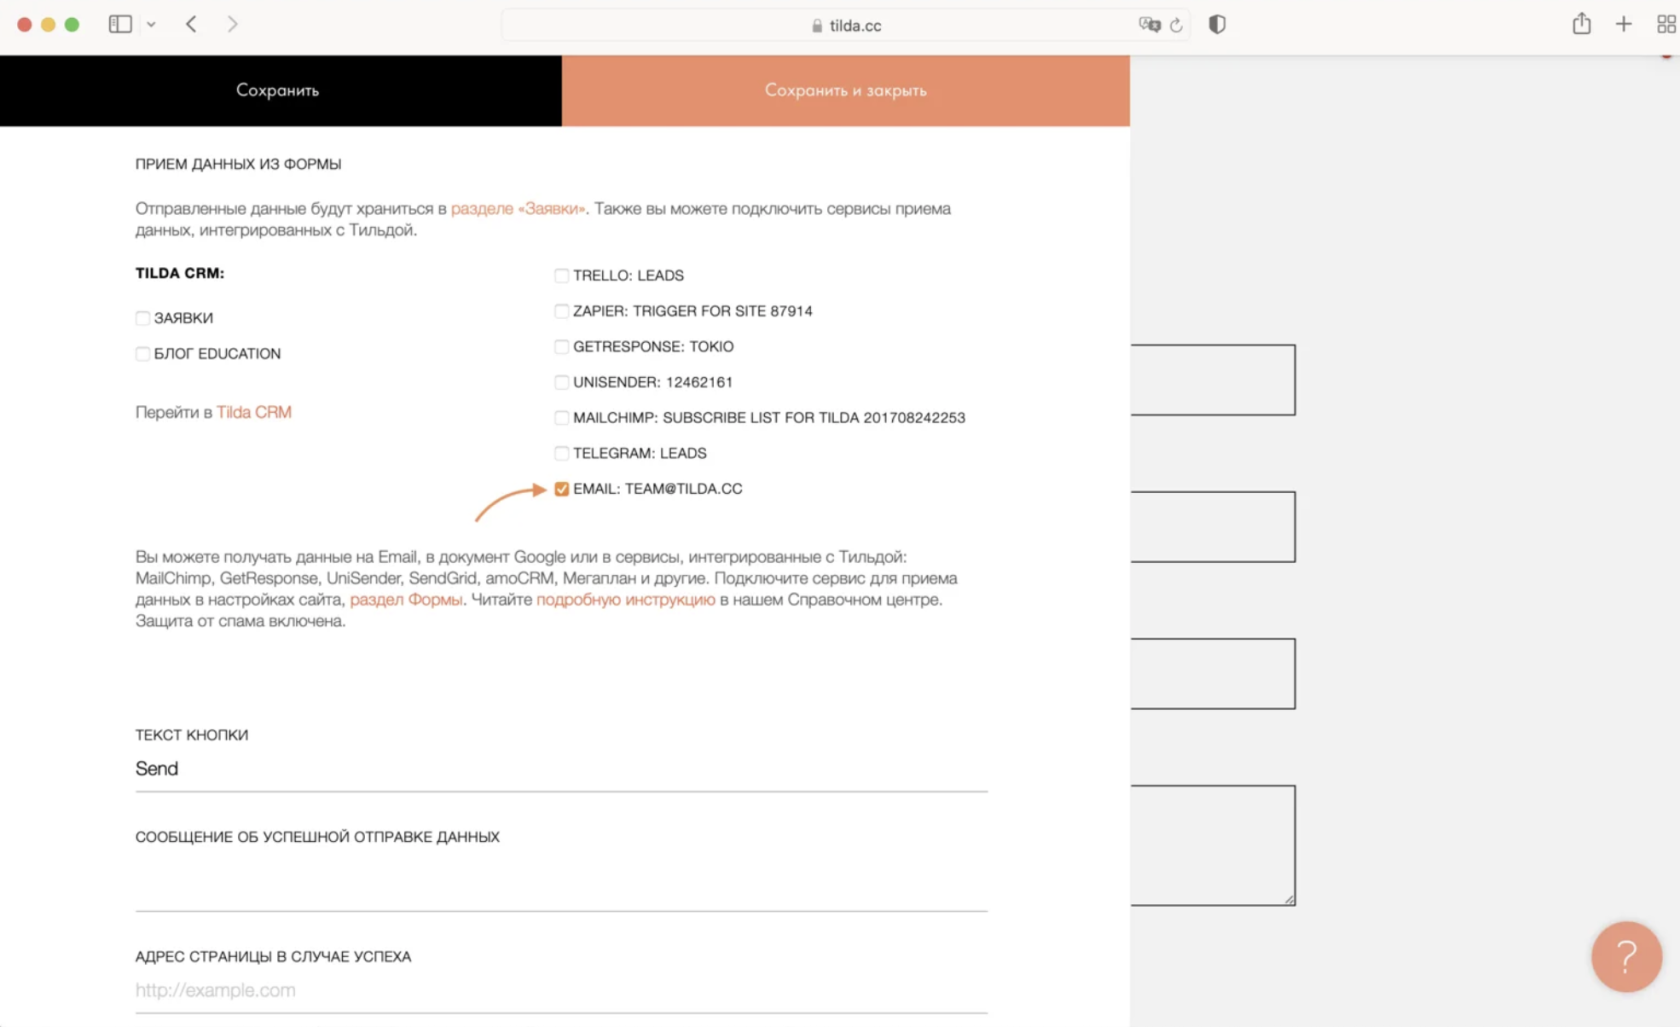Toggle the Safari sidebar icon
1680x1027 pixels.
point(120,24)
